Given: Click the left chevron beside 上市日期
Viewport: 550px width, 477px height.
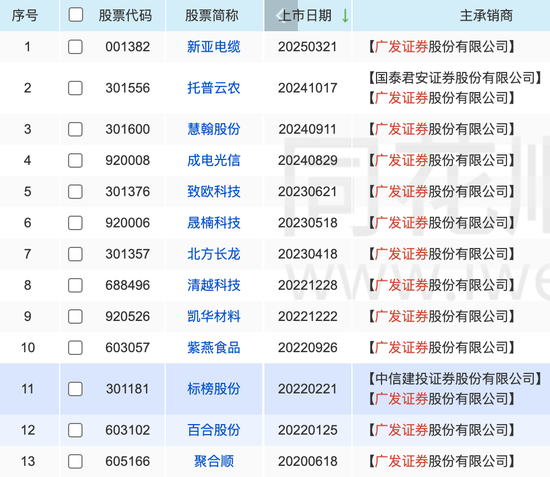Looking at the screenshot, I should click(x=280, y=15).
